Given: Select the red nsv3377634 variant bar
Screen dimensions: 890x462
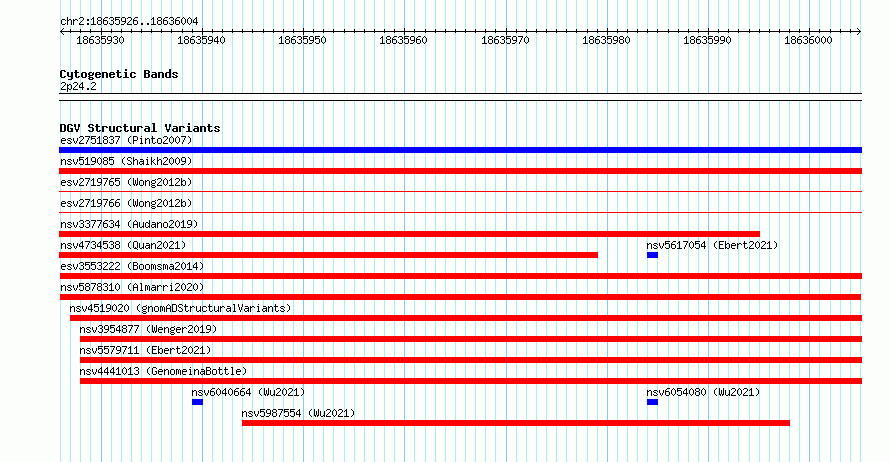Looking at the screenshot, I should click(410, 234).
